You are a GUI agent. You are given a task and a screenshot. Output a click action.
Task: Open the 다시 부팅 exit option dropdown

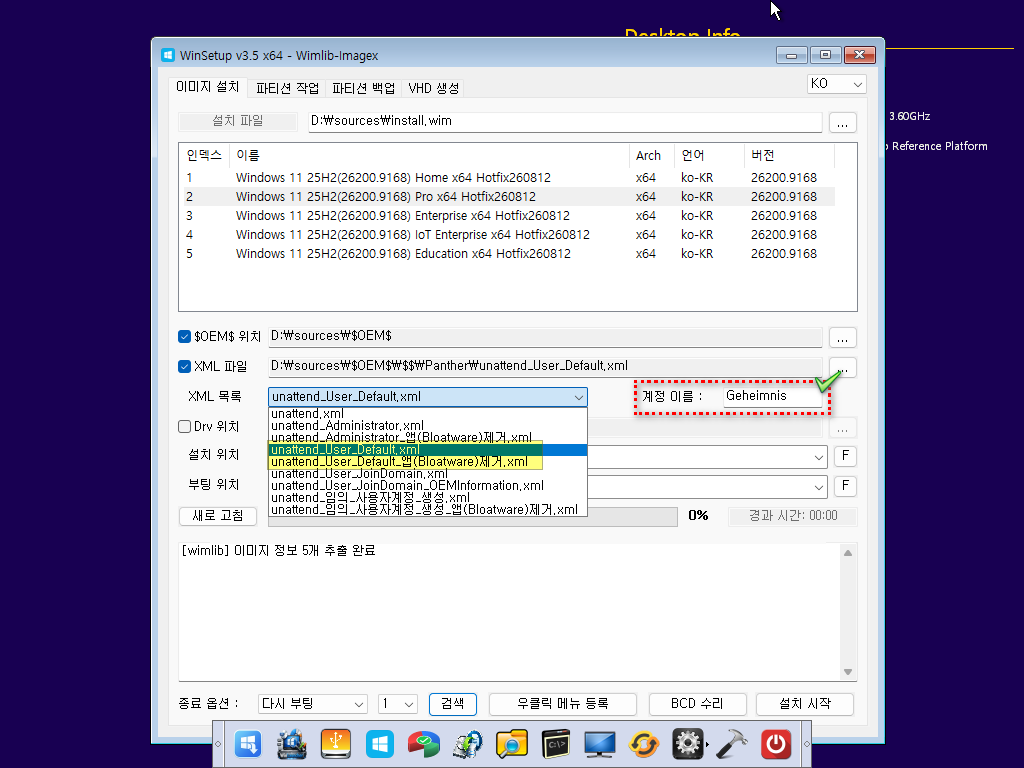[x=312, y=704]
